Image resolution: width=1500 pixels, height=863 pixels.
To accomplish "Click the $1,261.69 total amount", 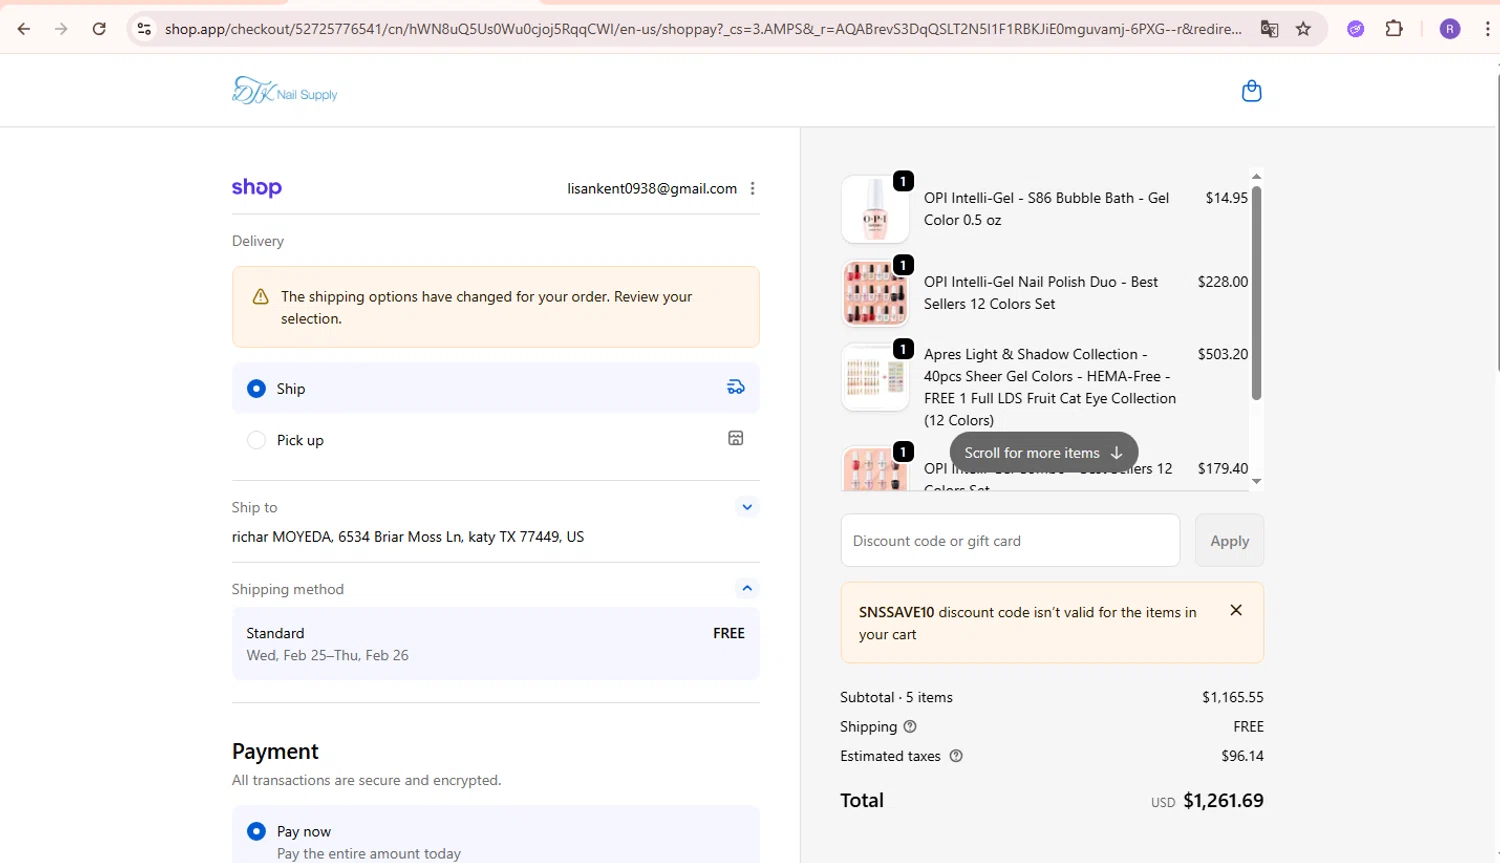I will pos(1223,801).
